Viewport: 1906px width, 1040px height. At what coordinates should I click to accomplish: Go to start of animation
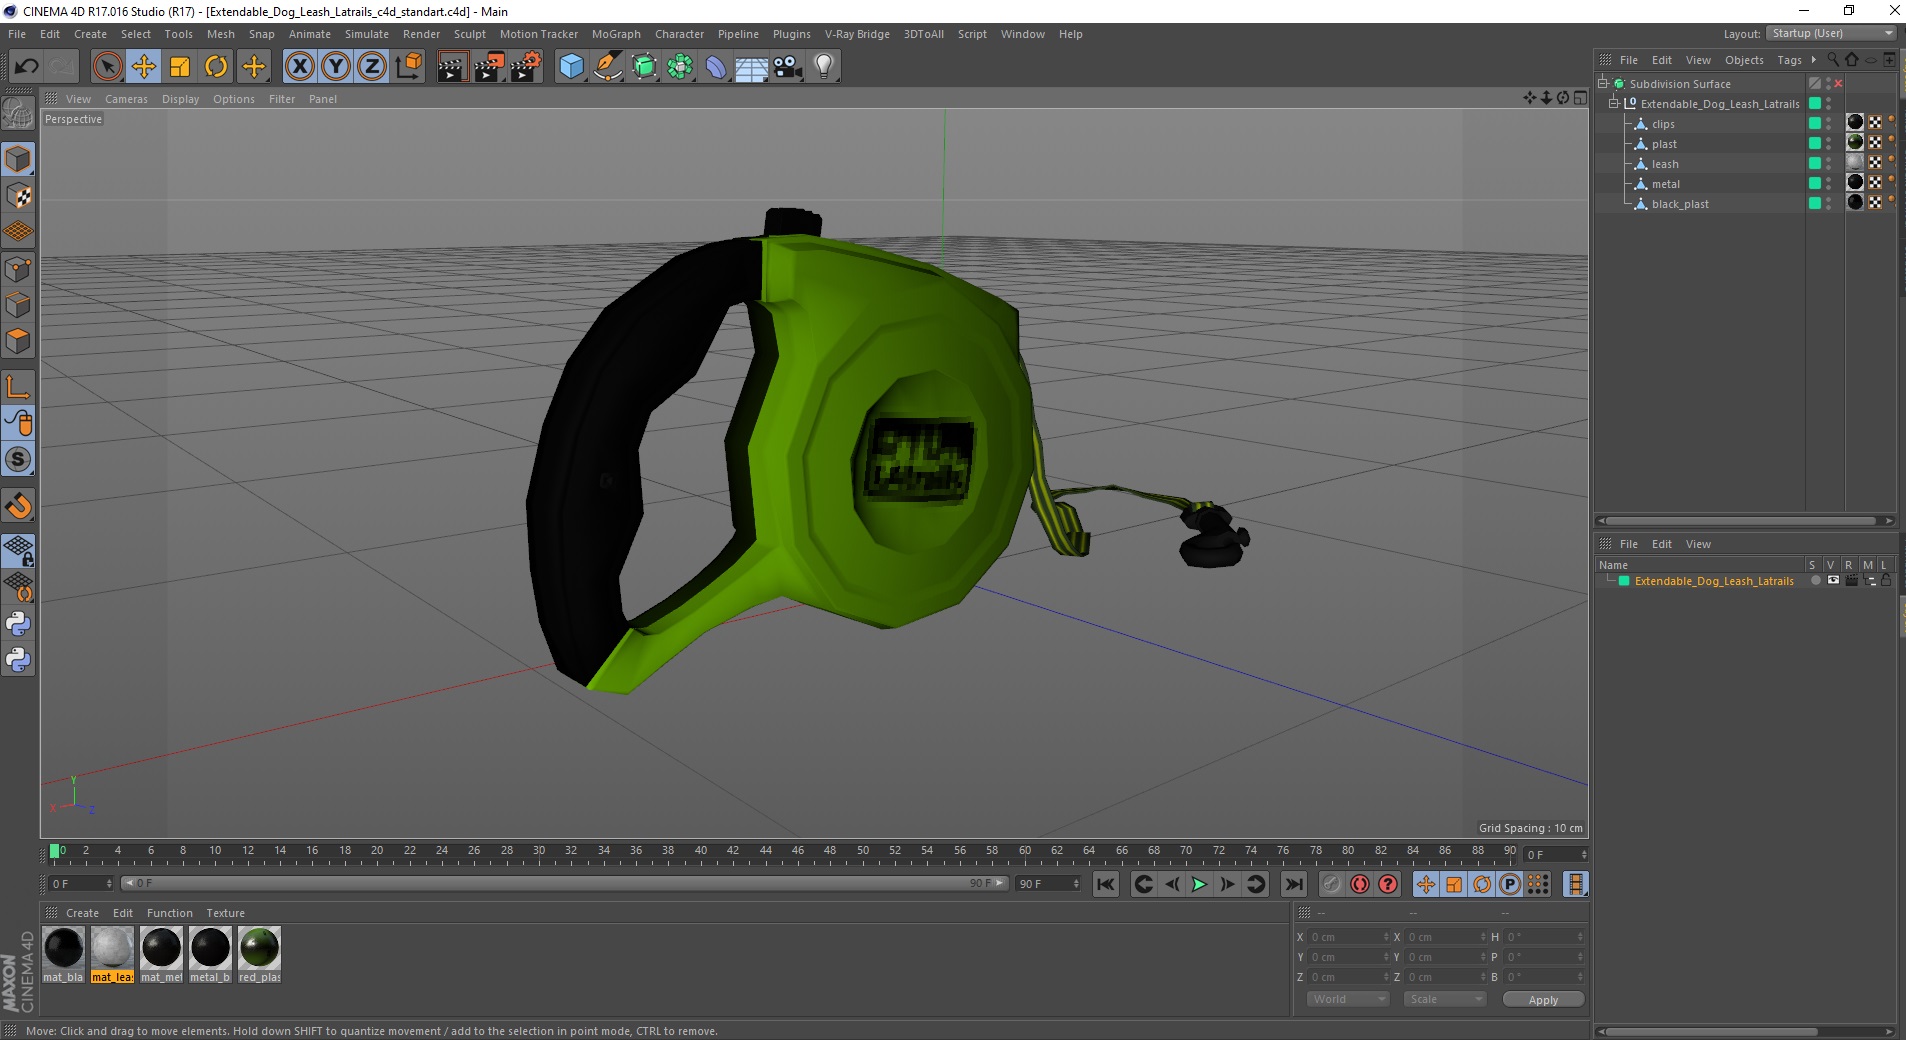[1105, 884]
